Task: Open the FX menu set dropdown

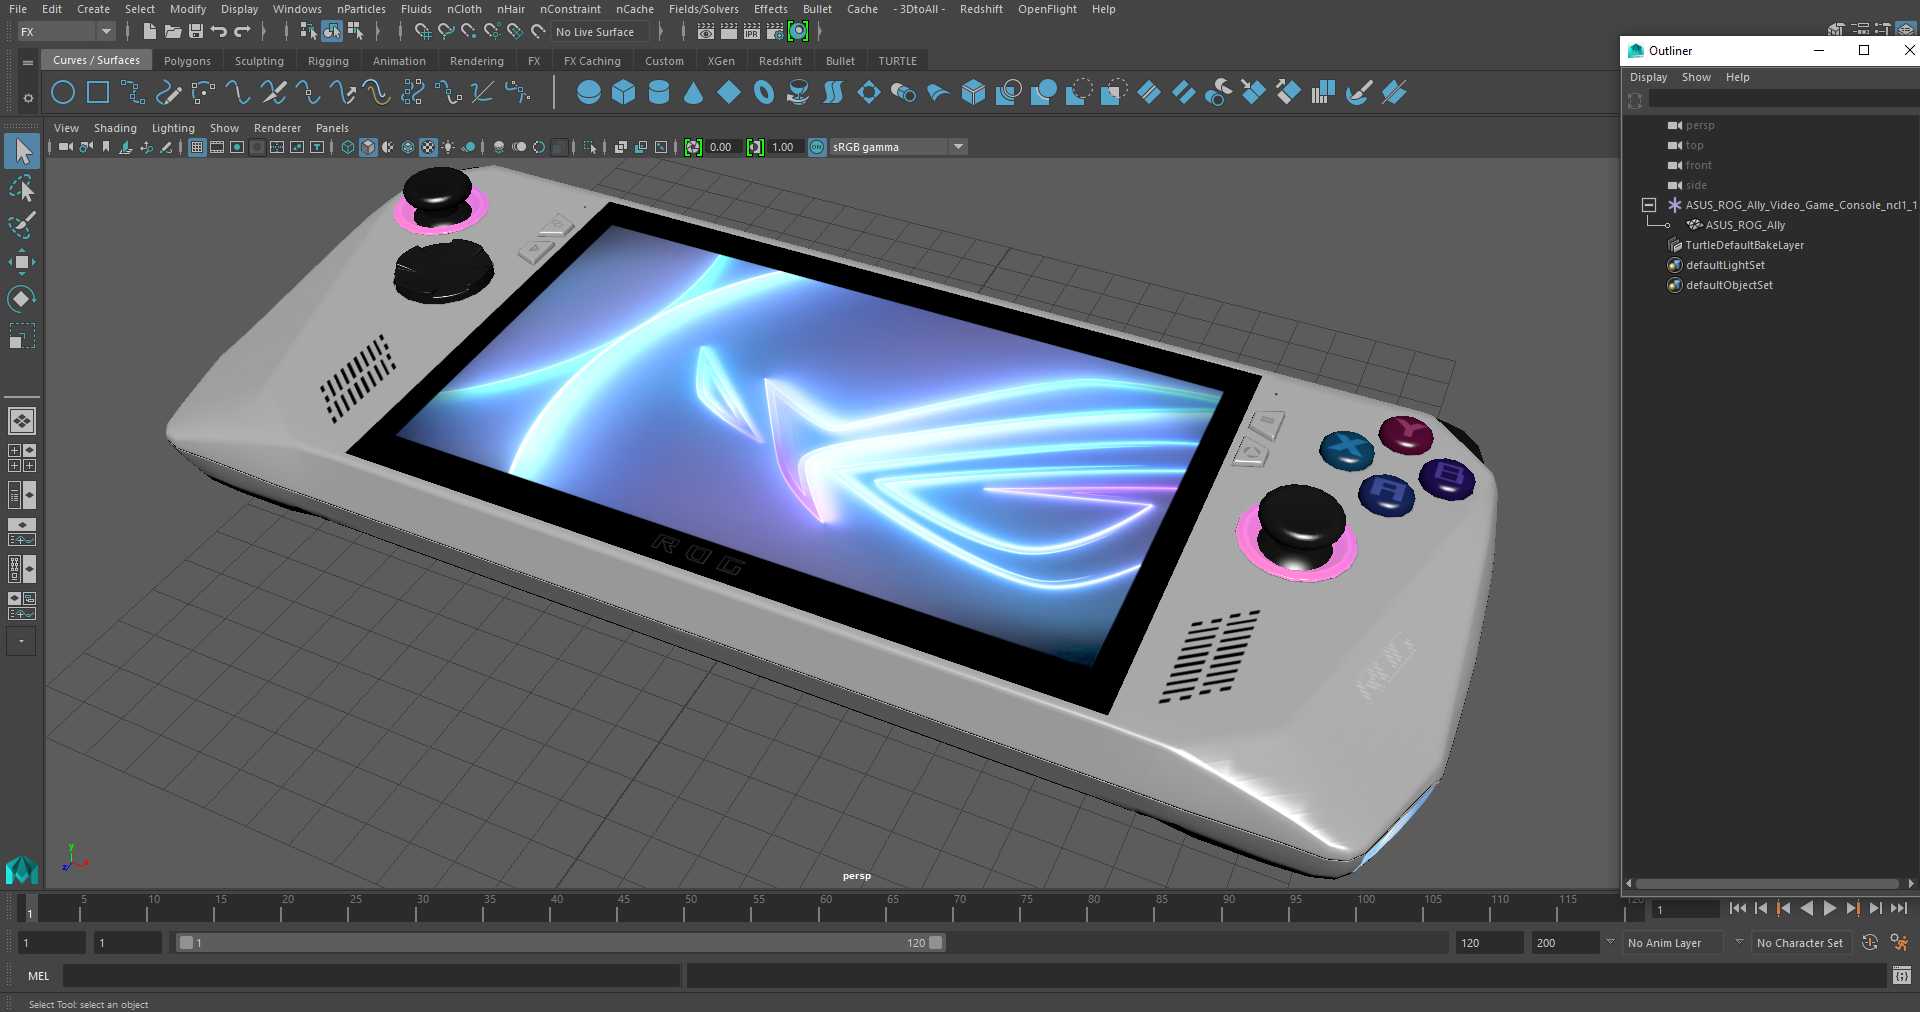Action: coord(66,32)
